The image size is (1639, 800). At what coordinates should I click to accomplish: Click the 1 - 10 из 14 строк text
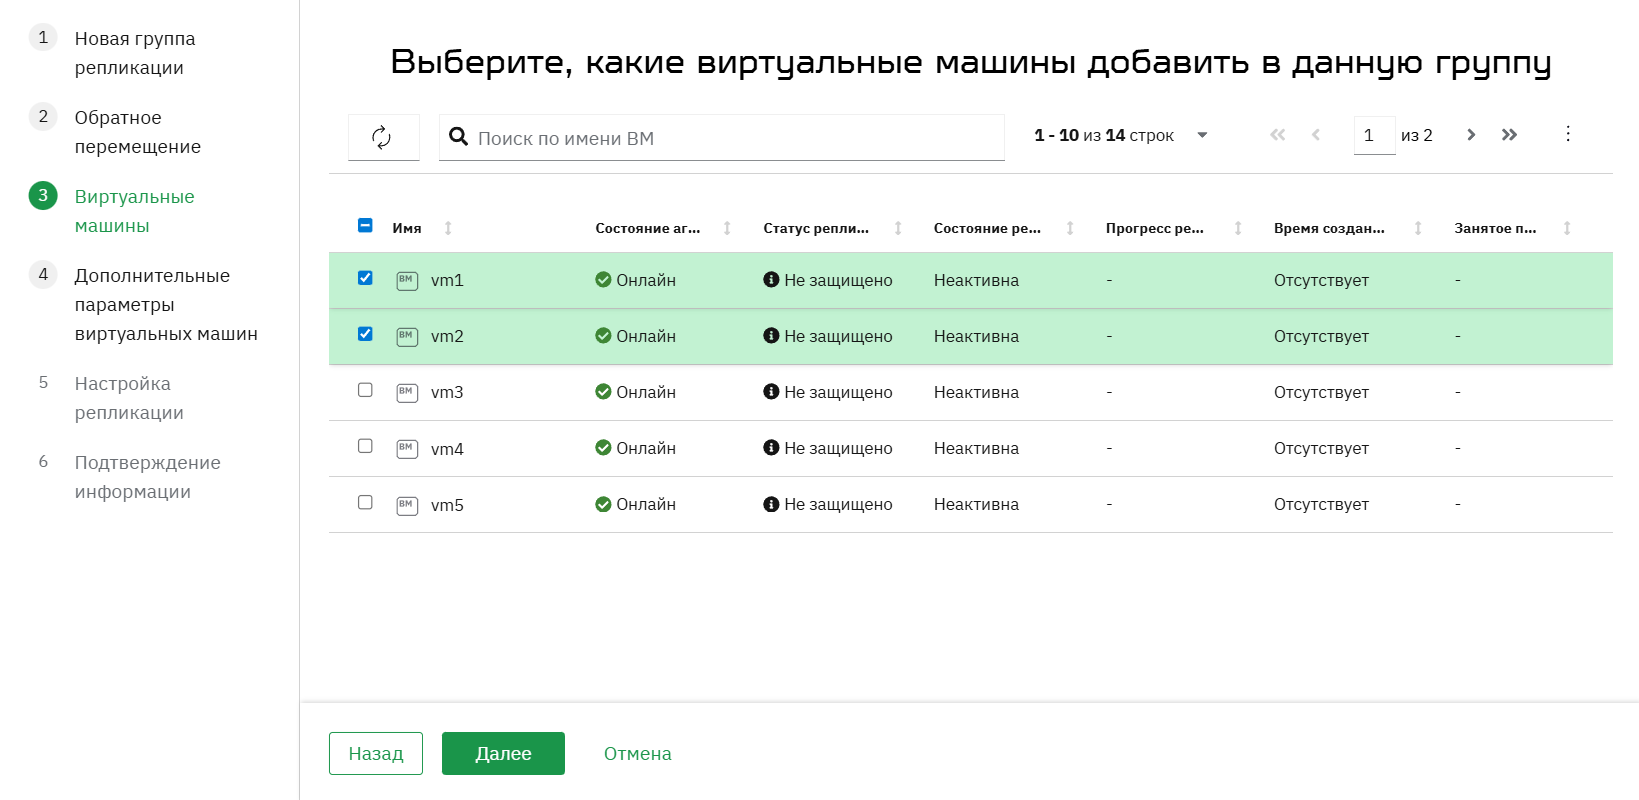(x=1104, y=135)
